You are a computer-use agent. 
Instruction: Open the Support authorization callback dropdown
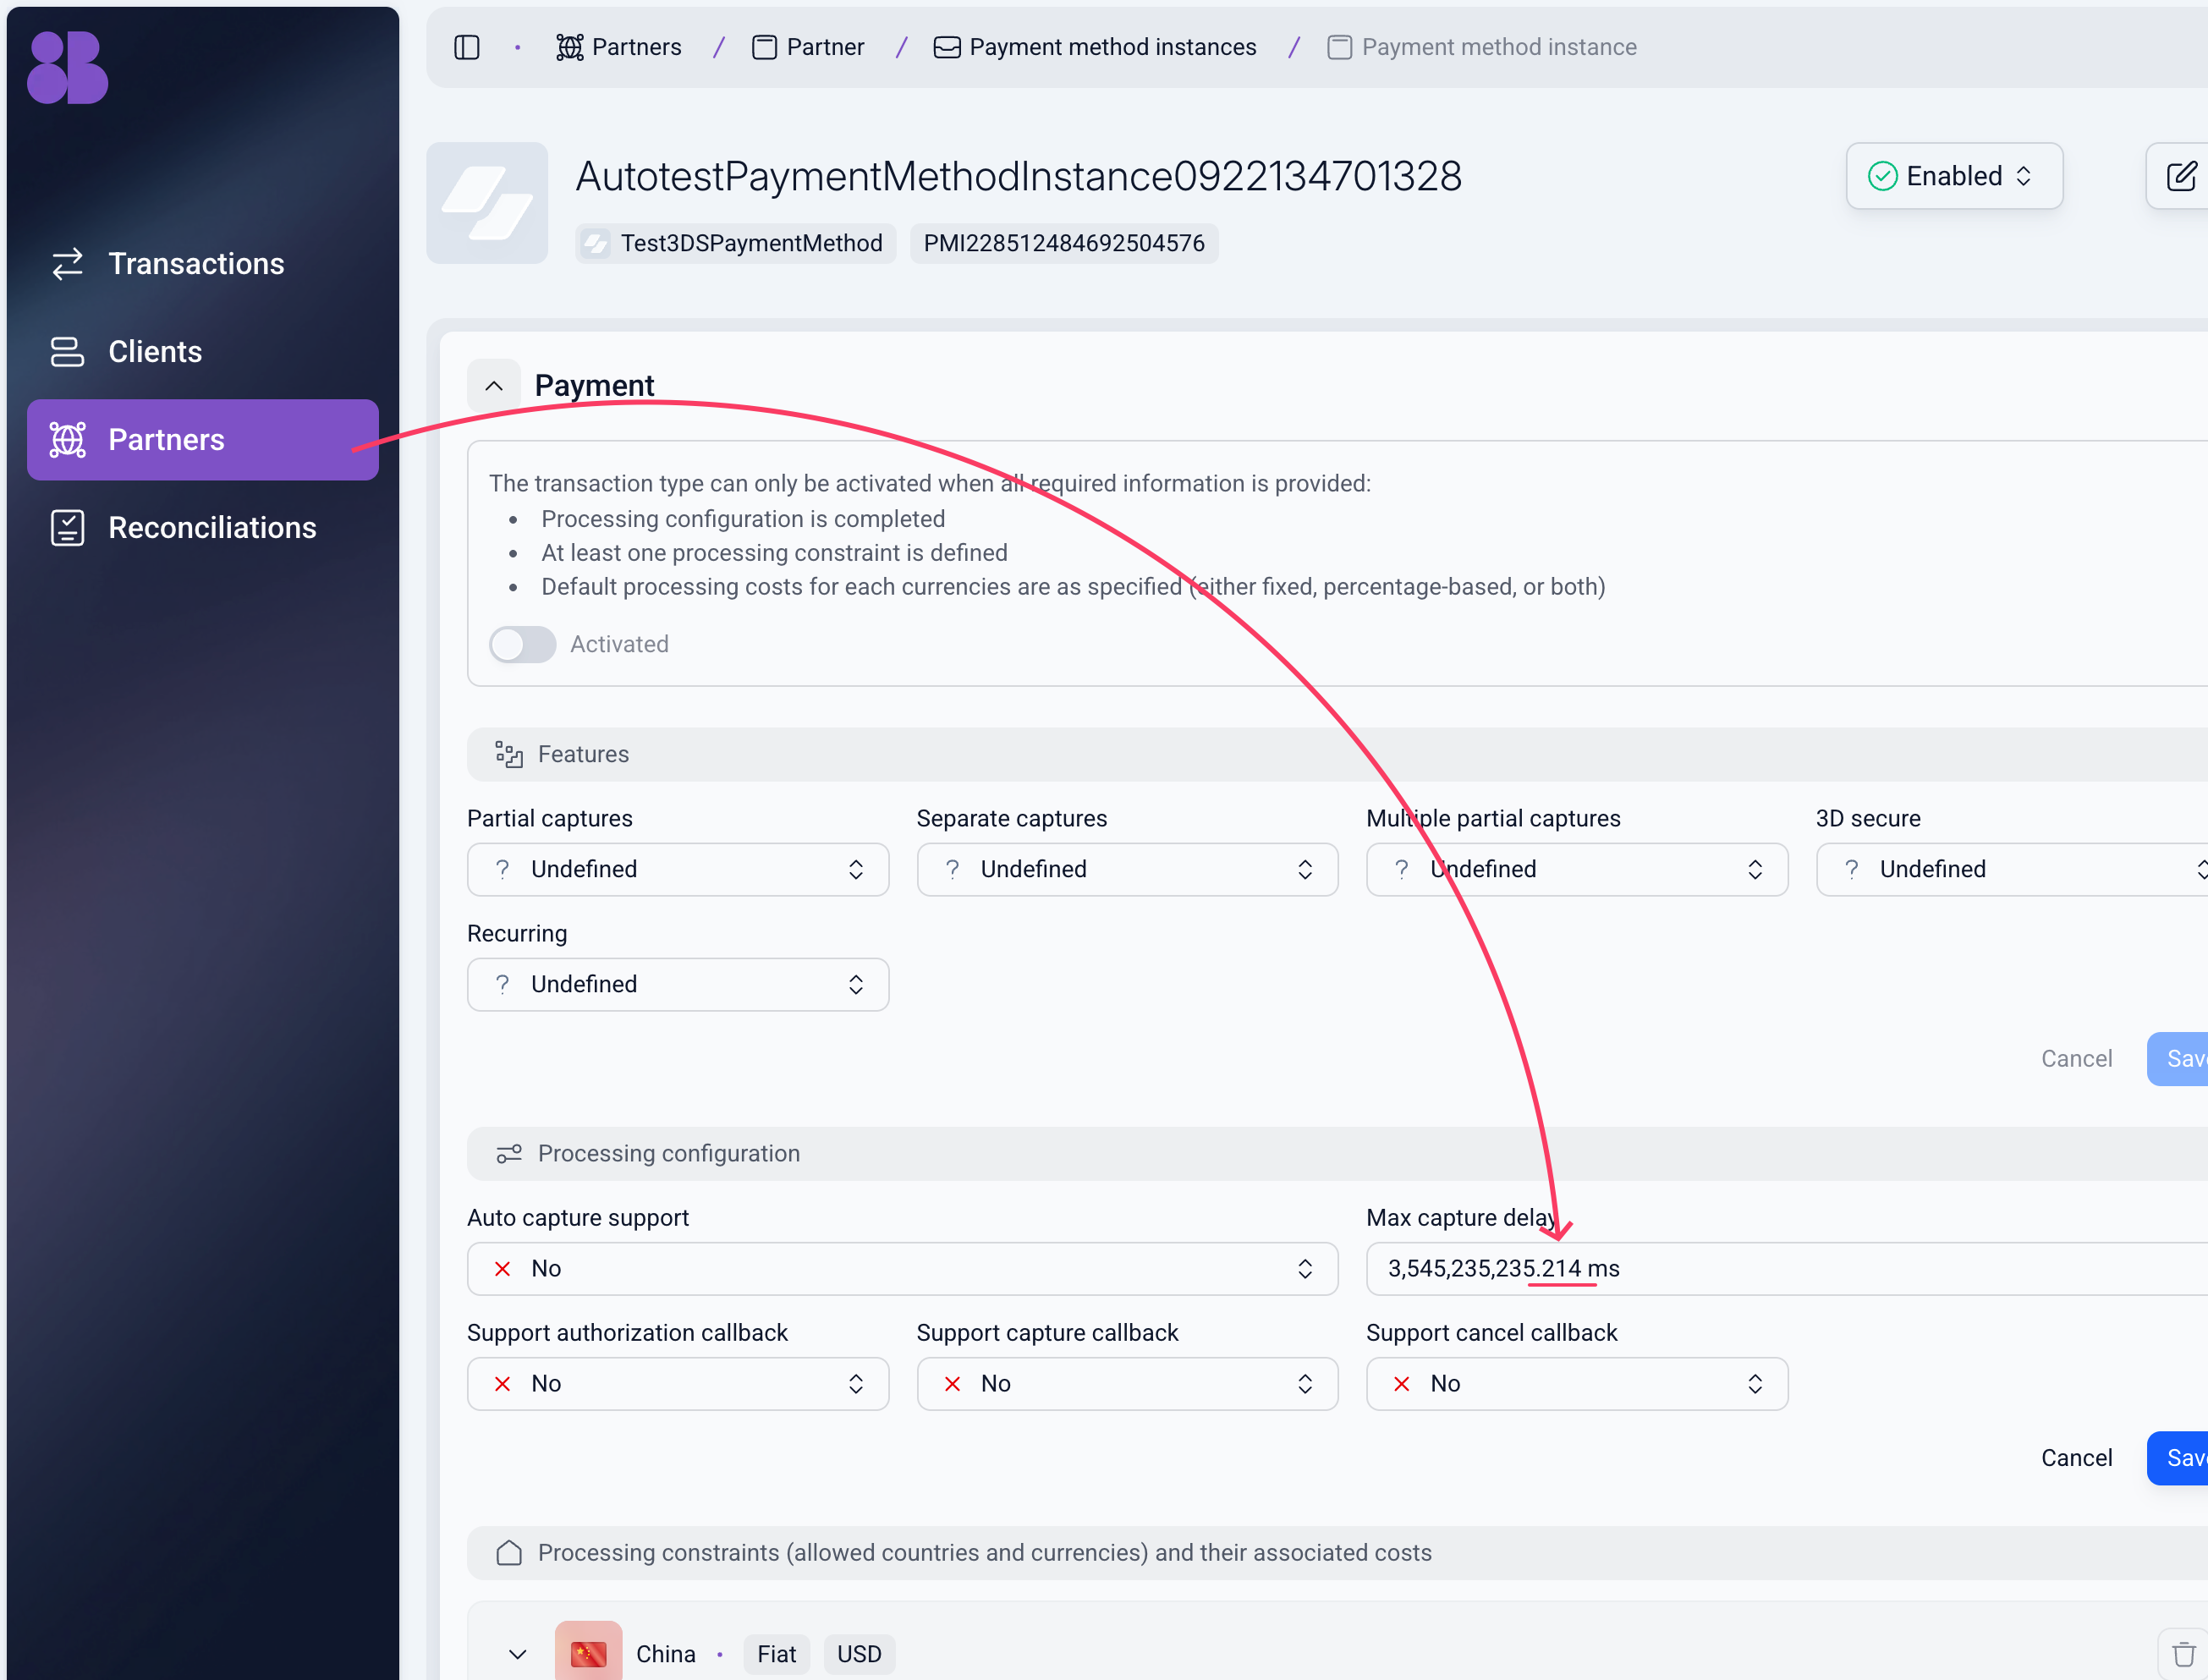(x=678, y=1383)
